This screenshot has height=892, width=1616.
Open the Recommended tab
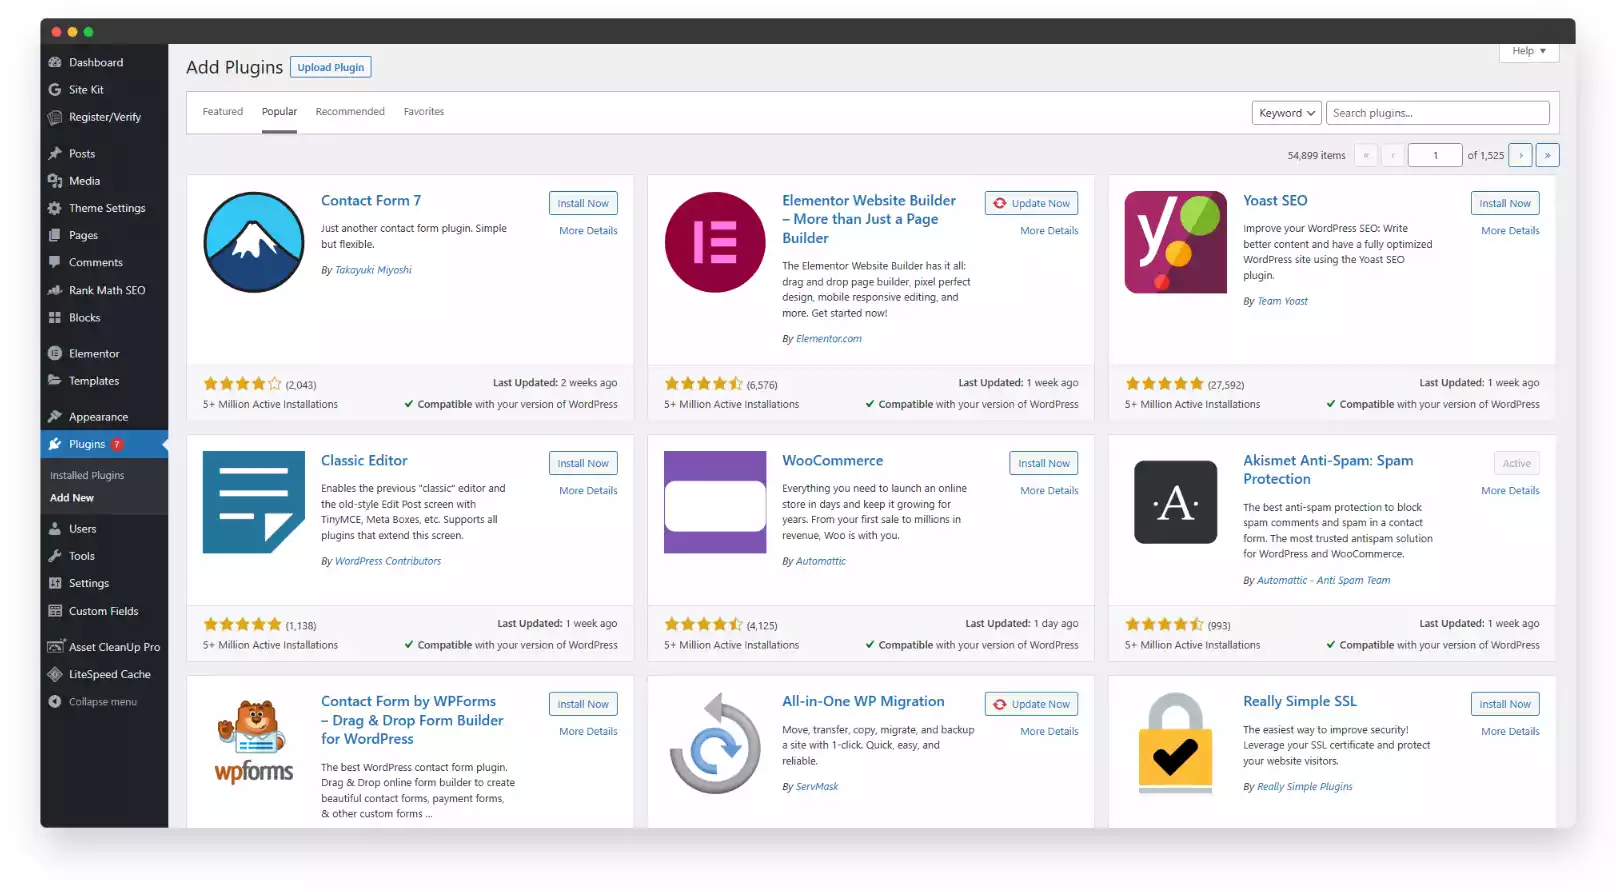click(350, 112)
